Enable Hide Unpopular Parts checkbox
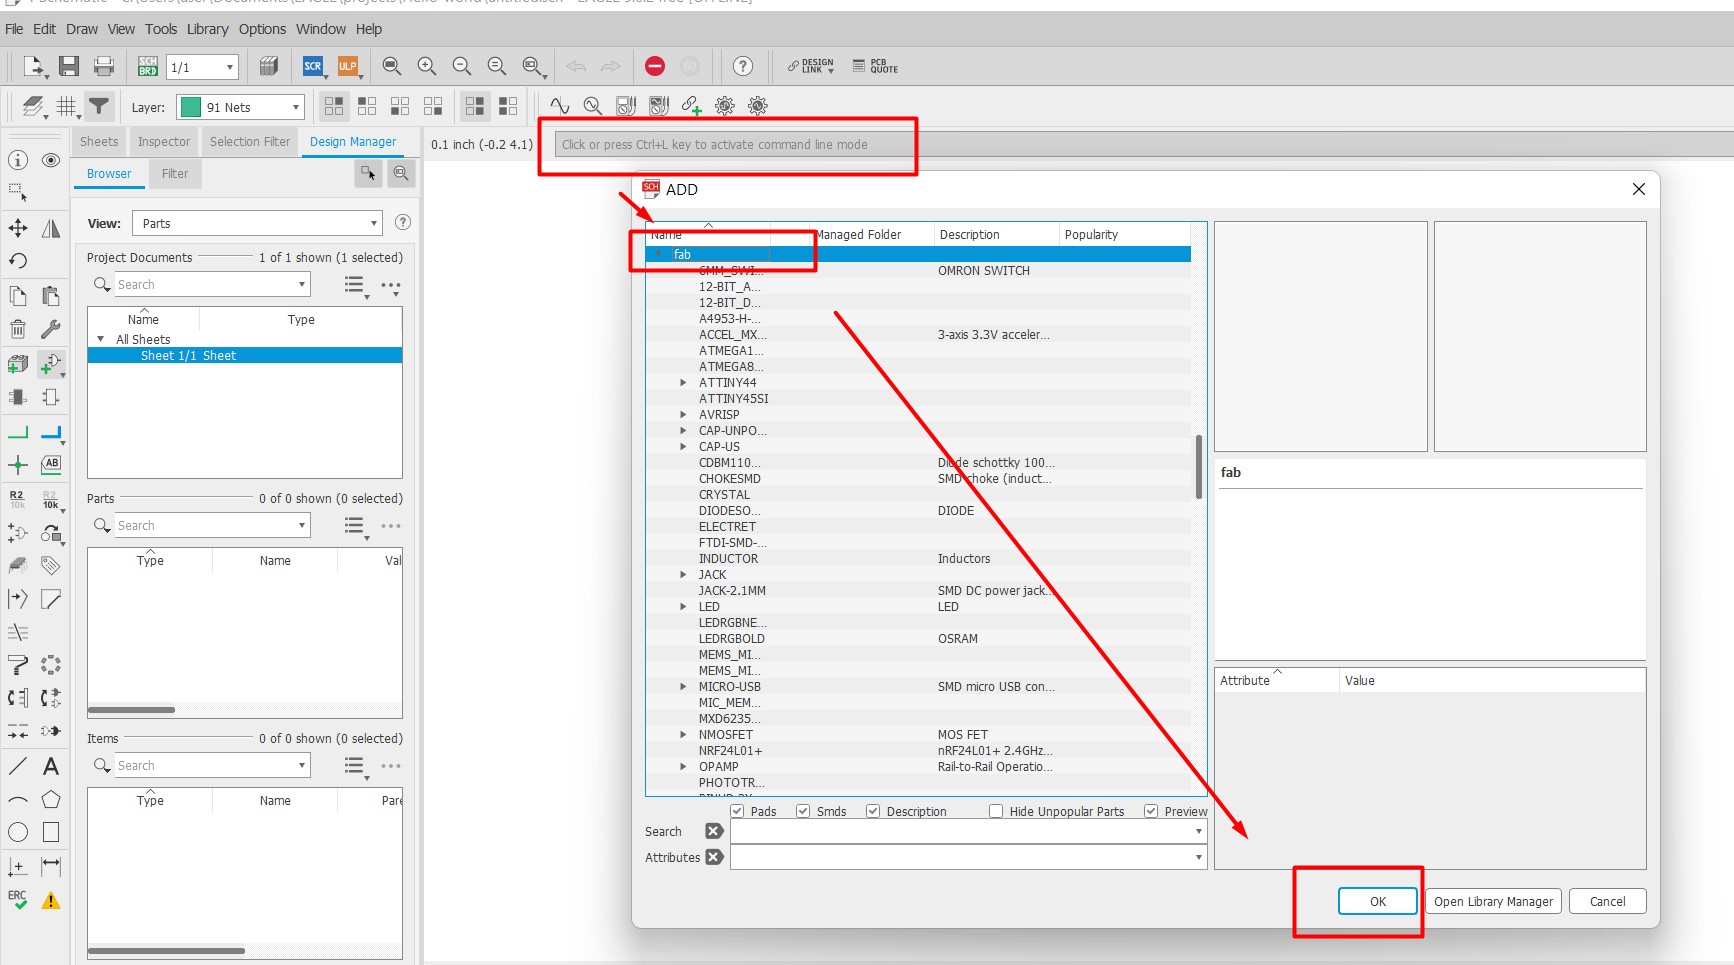Viewport: 1734px width, 965px height. [x=996, y=811]
